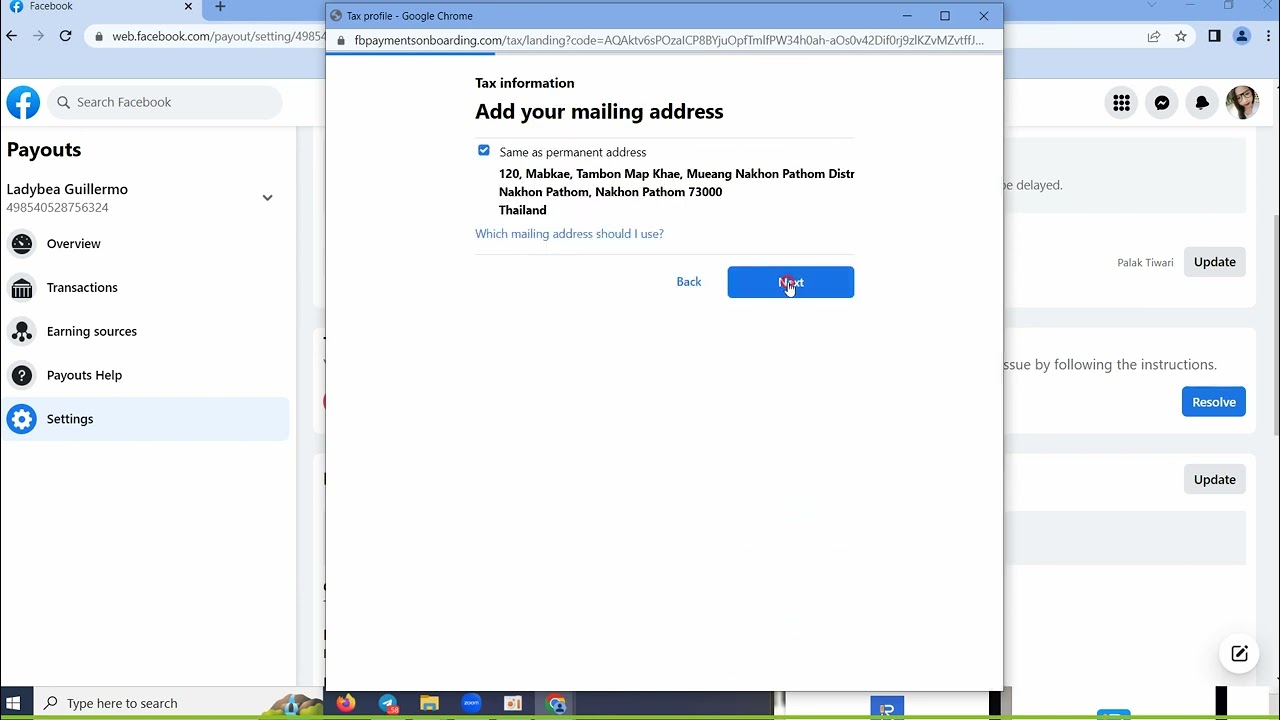
Task: Click the Tax profile popup address bar
Action: point(665,41)
